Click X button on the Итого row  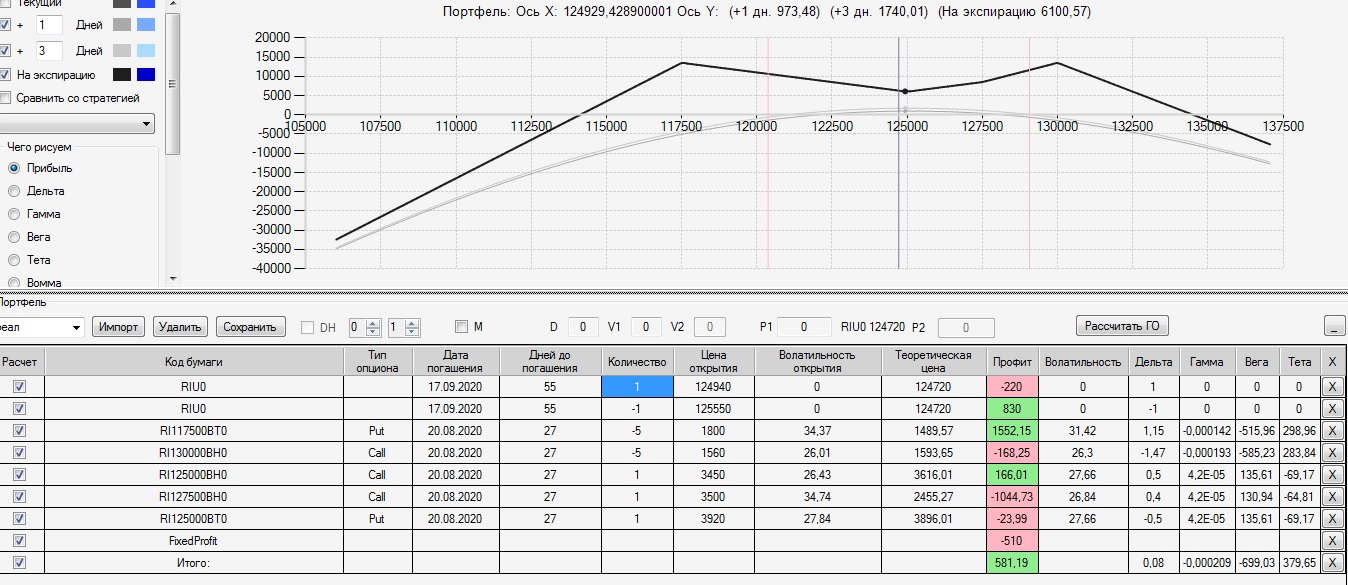click(x=1332, y=562)
